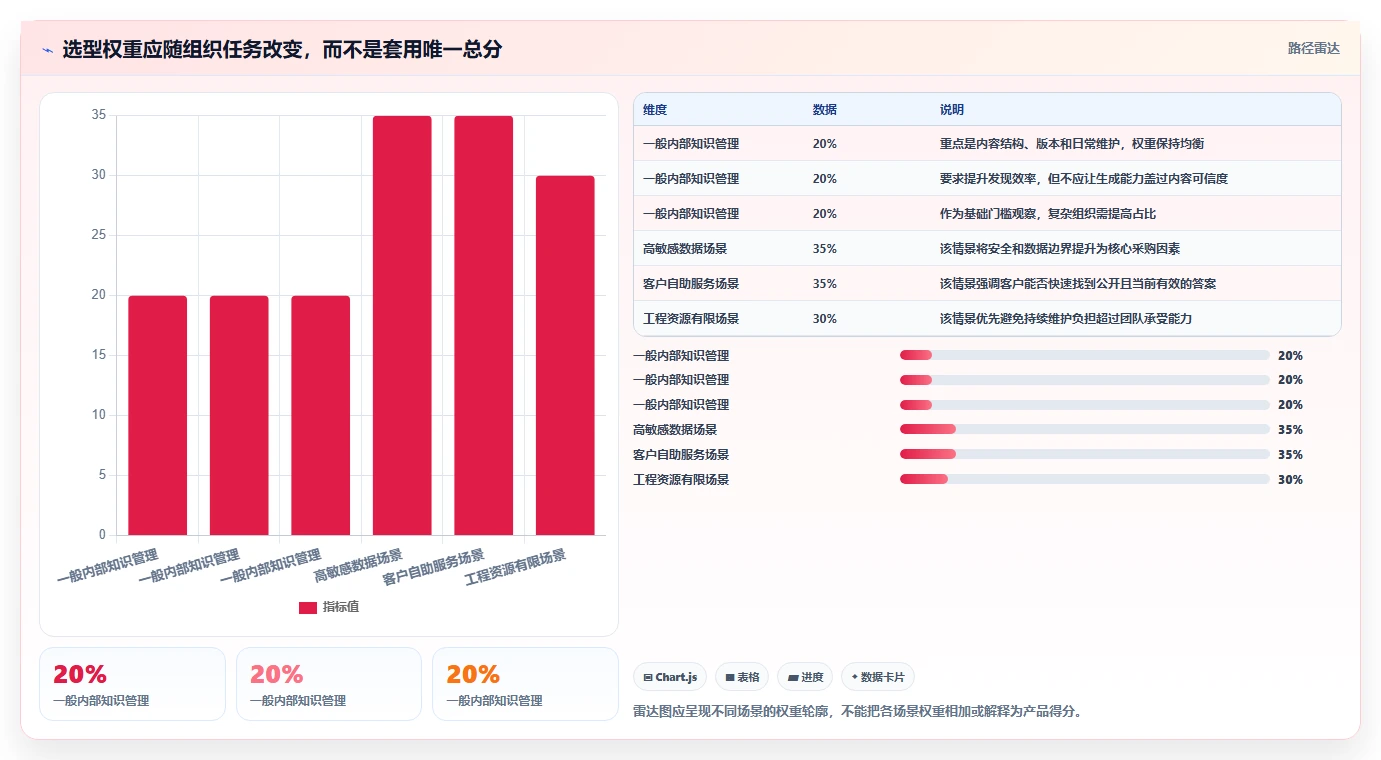Click the 高敏感数据场景 progress bar
This screenshot has height=760, width=1381.
[1084, 429]
